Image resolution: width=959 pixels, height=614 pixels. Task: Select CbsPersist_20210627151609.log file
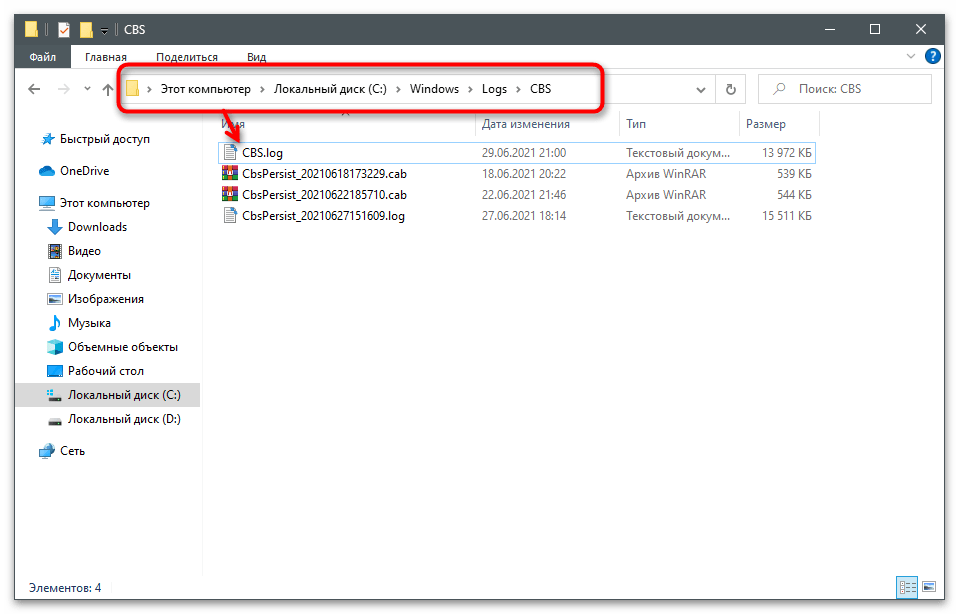[517, 215]
